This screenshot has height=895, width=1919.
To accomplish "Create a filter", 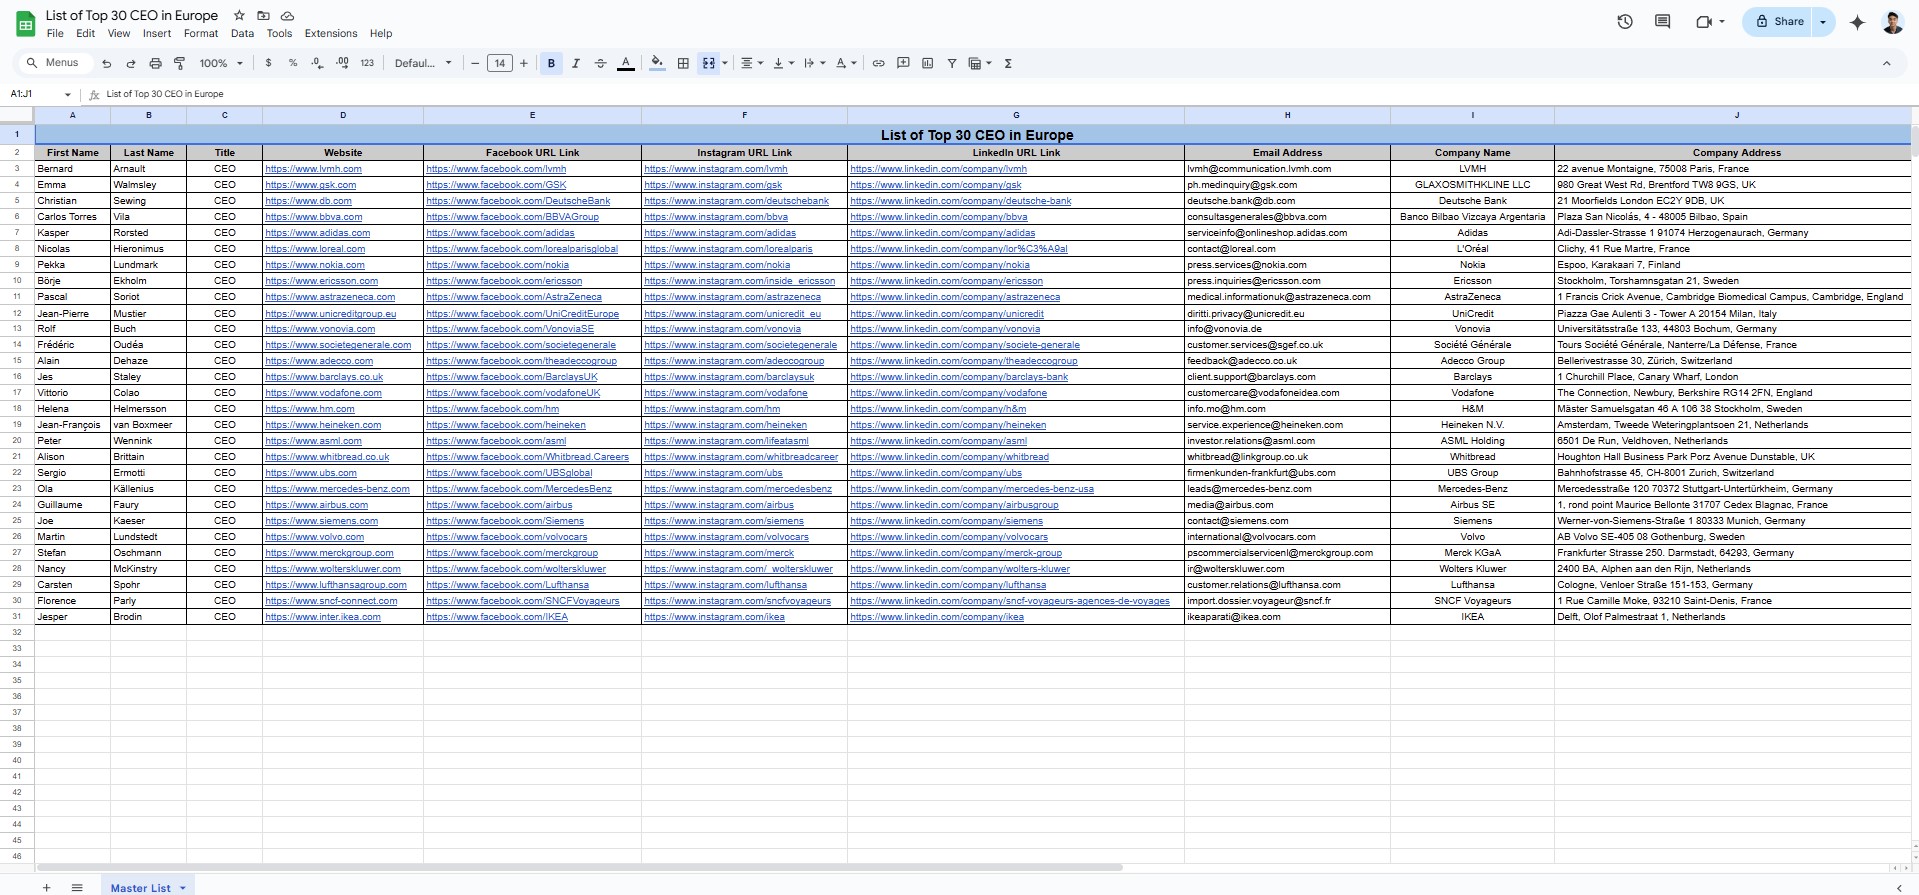I will coord(952,63).
